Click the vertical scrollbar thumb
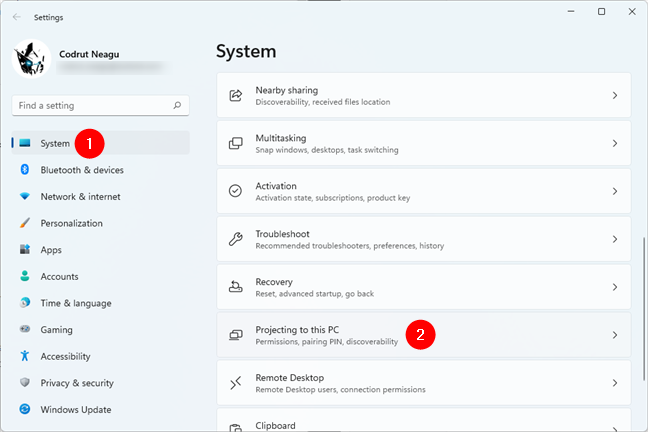Image resolution: width=648 pixels, height=432 pixels. tap(644, 309)
